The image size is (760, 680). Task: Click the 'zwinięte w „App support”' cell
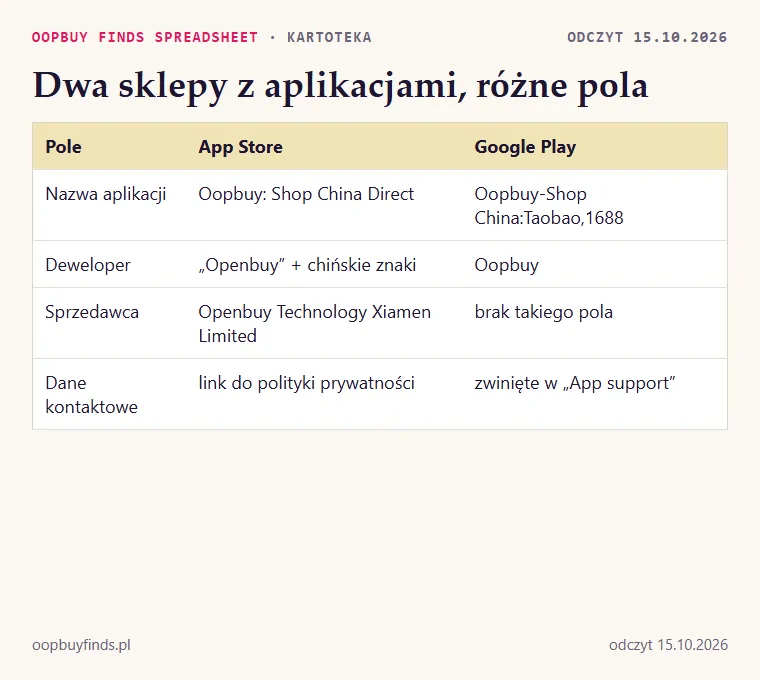pyautogui.click(x=575, y=383)
